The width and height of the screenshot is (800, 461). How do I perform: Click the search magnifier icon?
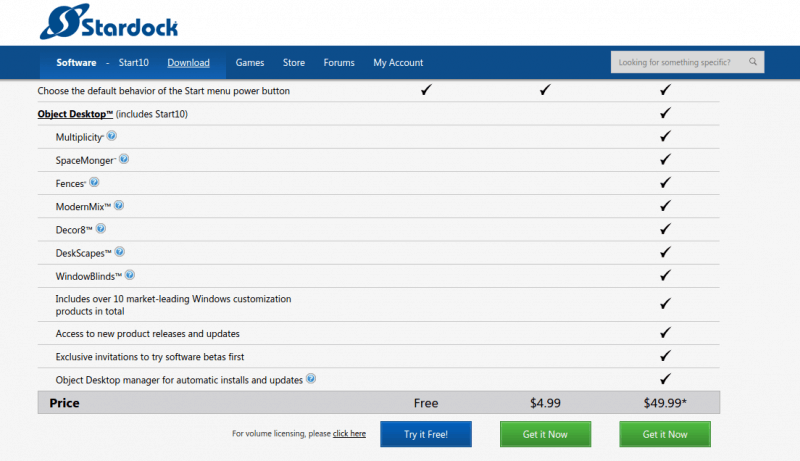[x=753, y=62]
